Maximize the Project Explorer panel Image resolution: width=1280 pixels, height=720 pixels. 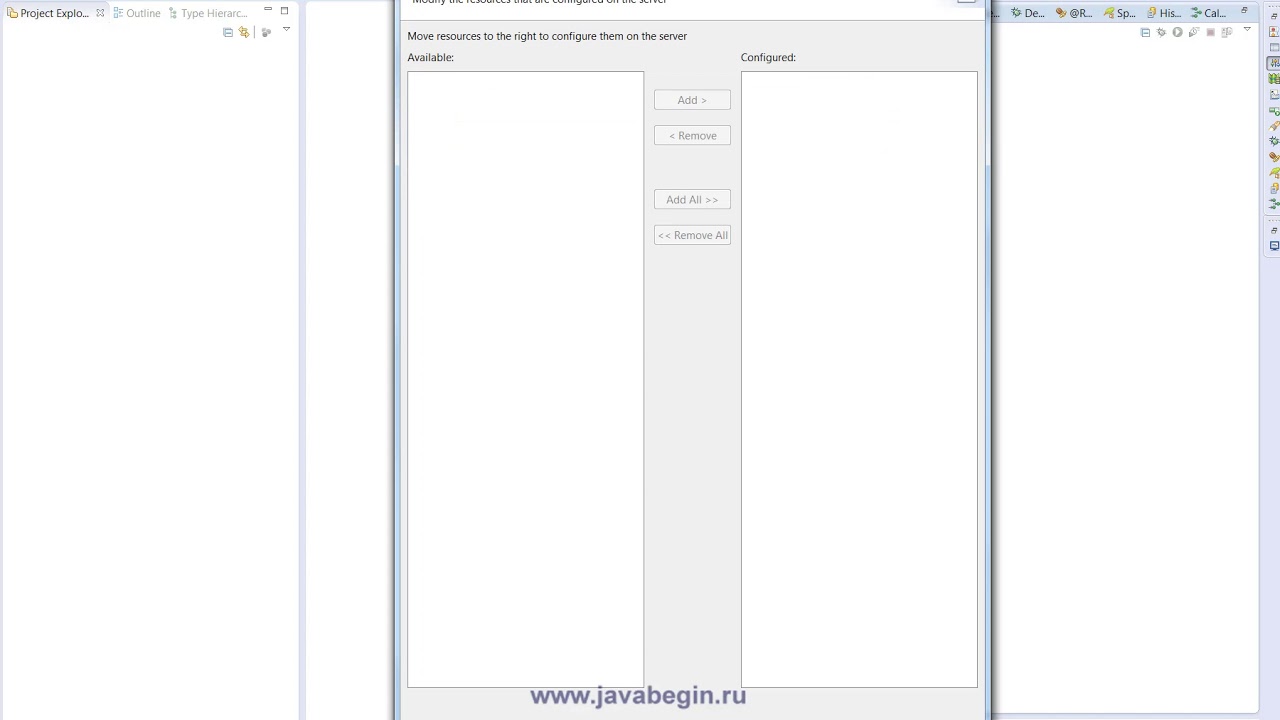284,10
